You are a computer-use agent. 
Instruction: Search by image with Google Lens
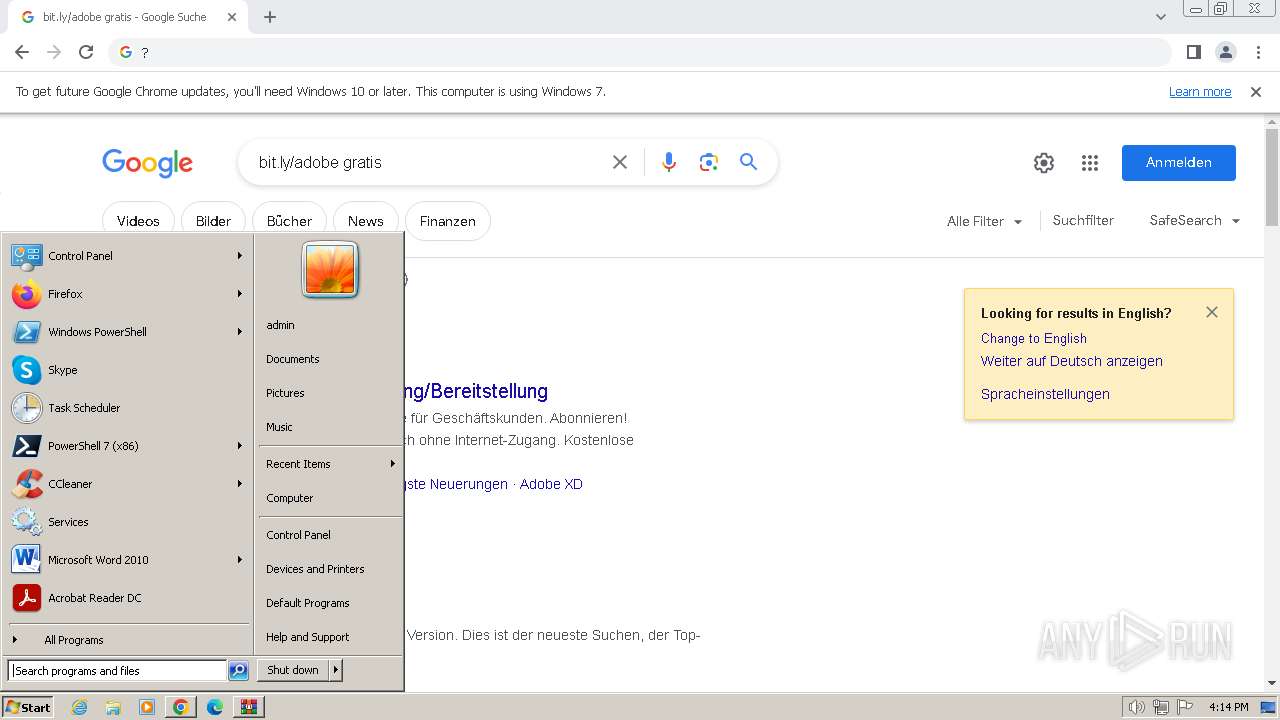709,162
